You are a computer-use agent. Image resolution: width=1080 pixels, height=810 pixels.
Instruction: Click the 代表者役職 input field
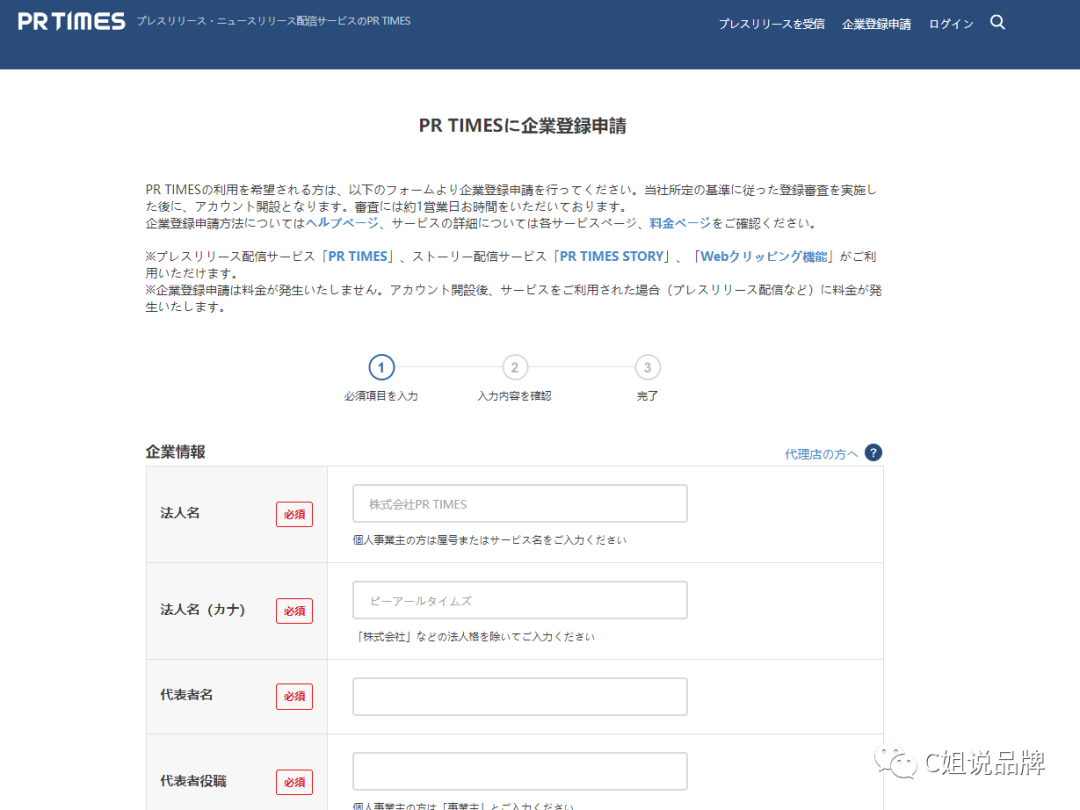point(519,771)
